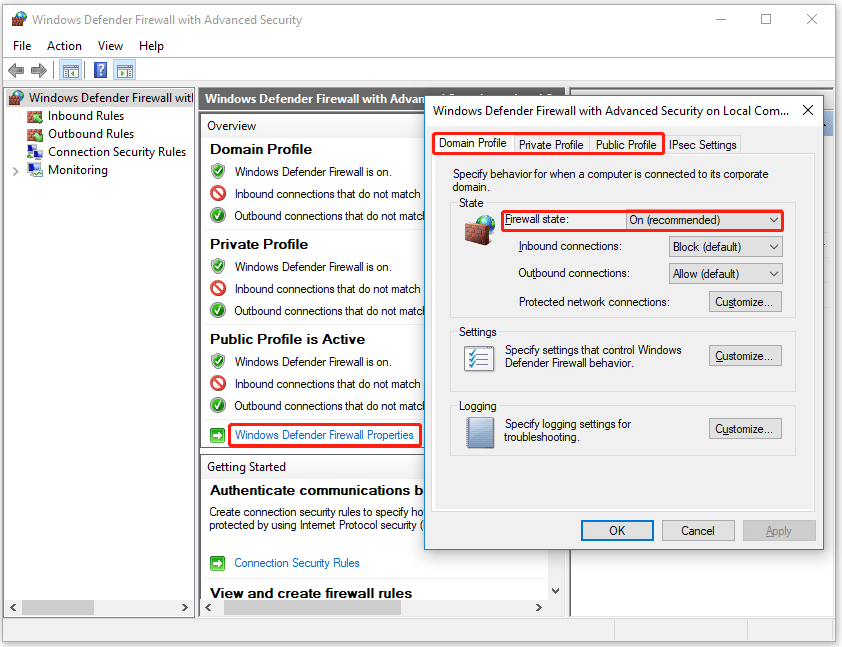Screen dimensions: 842x647
Task: Click the green arrow icon beside Firewall Properties link
Action: [217, 435]
